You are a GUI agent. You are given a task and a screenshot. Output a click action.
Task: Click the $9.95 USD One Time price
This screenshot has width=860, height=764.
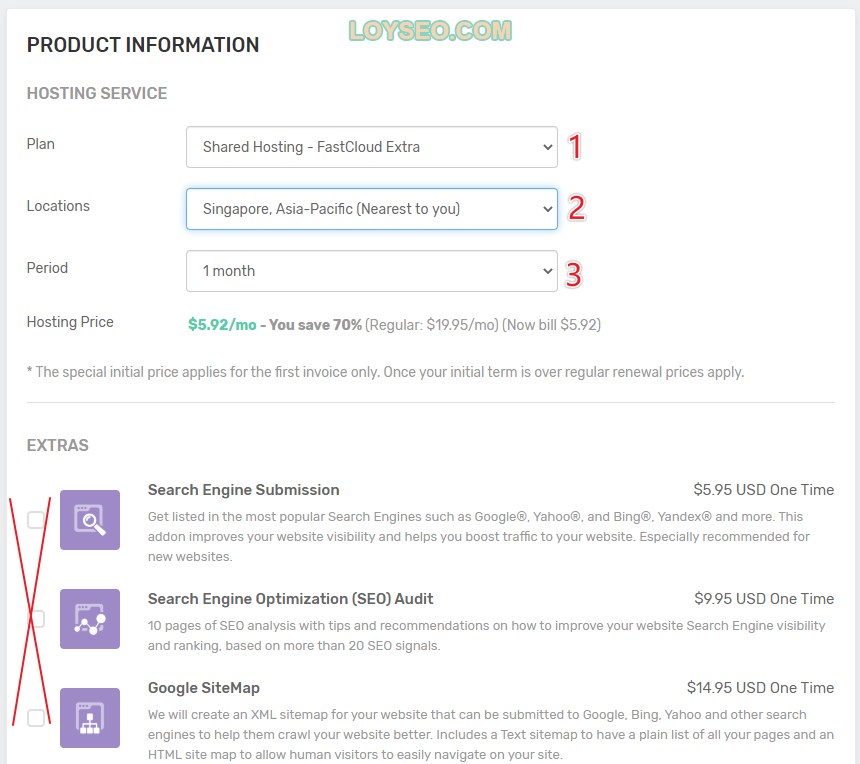click(x=764, y=598)
